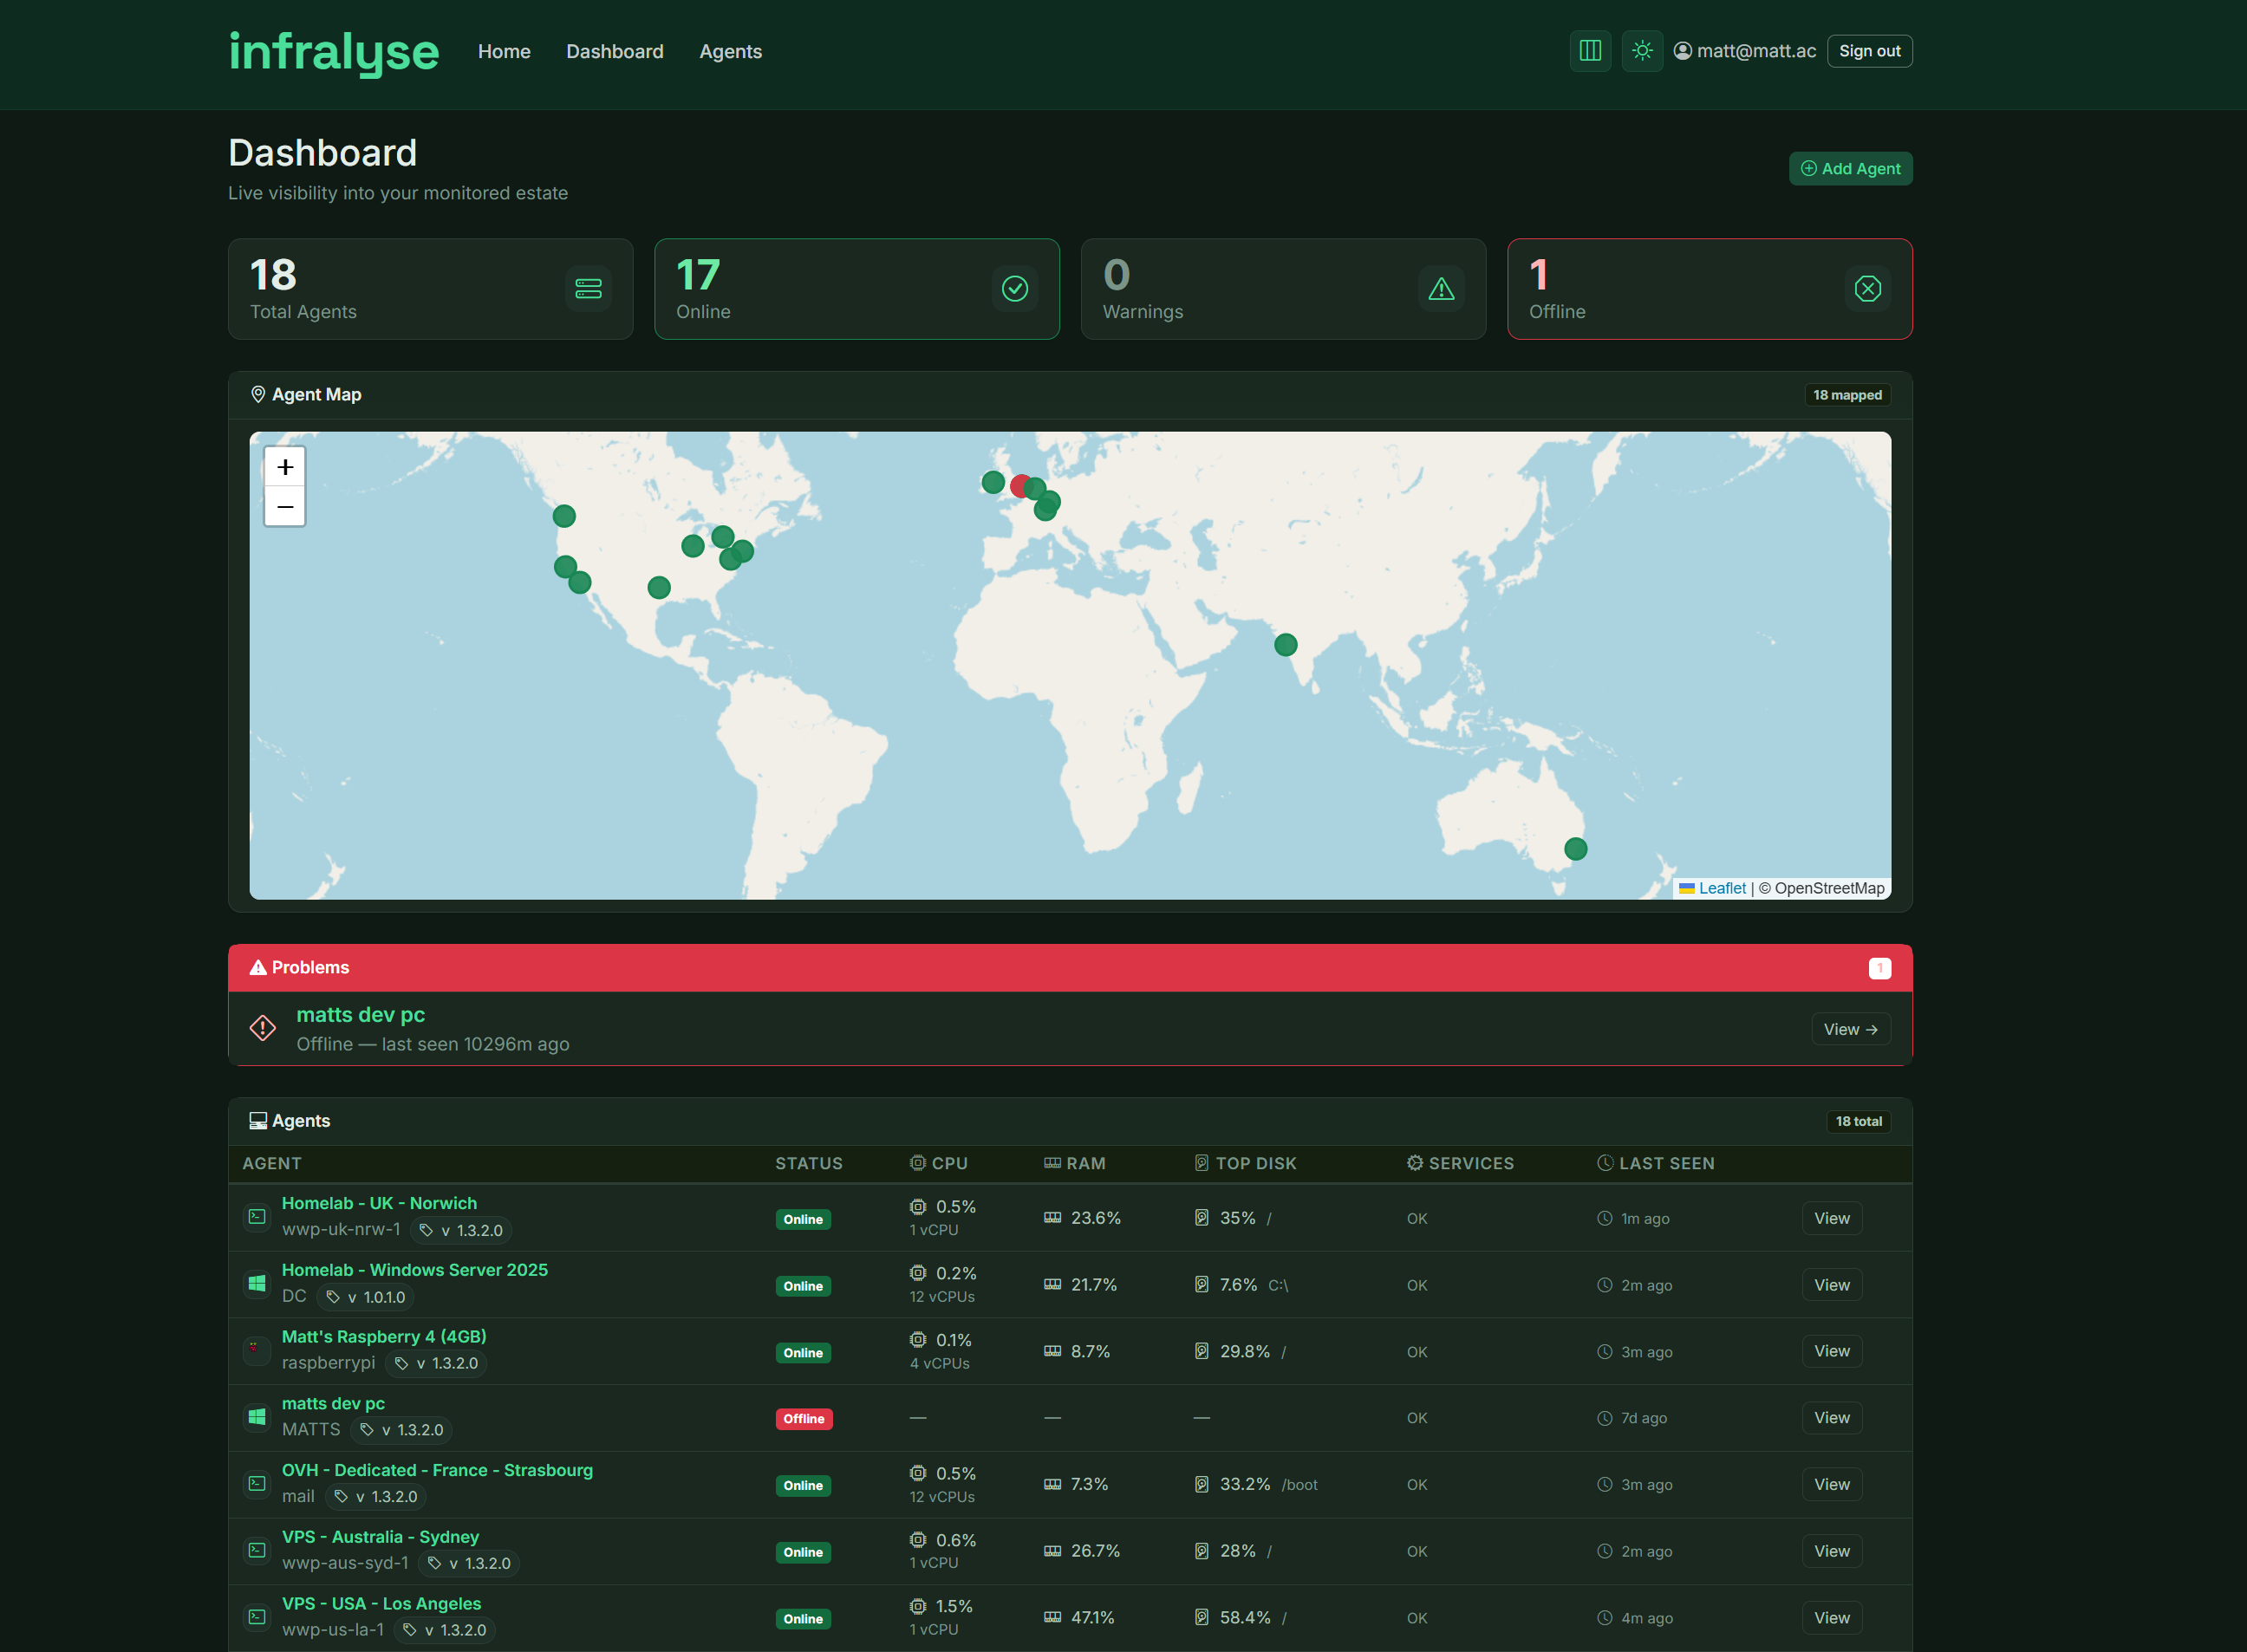The width and height of the screenshot is (2247, 1652).
Task: Select the 17 Online stat card
Action: (x=857, y=289)
